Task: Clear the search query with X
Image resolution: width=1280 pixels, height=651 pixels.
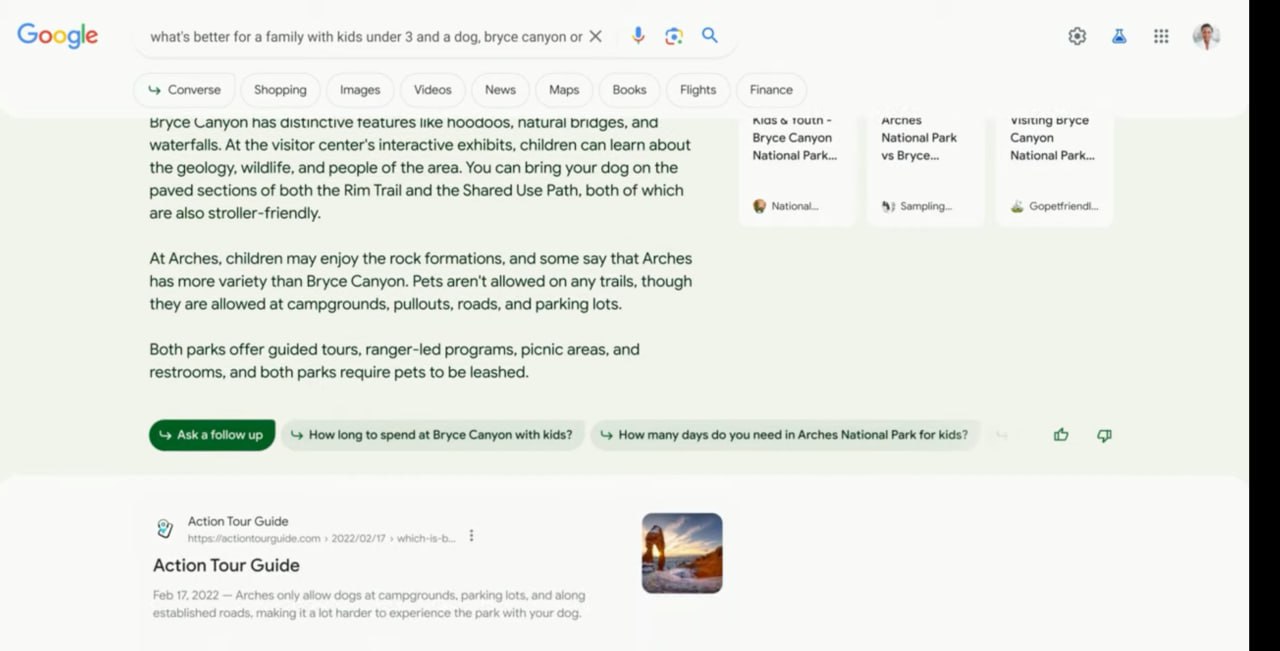Action: point(595,36)
